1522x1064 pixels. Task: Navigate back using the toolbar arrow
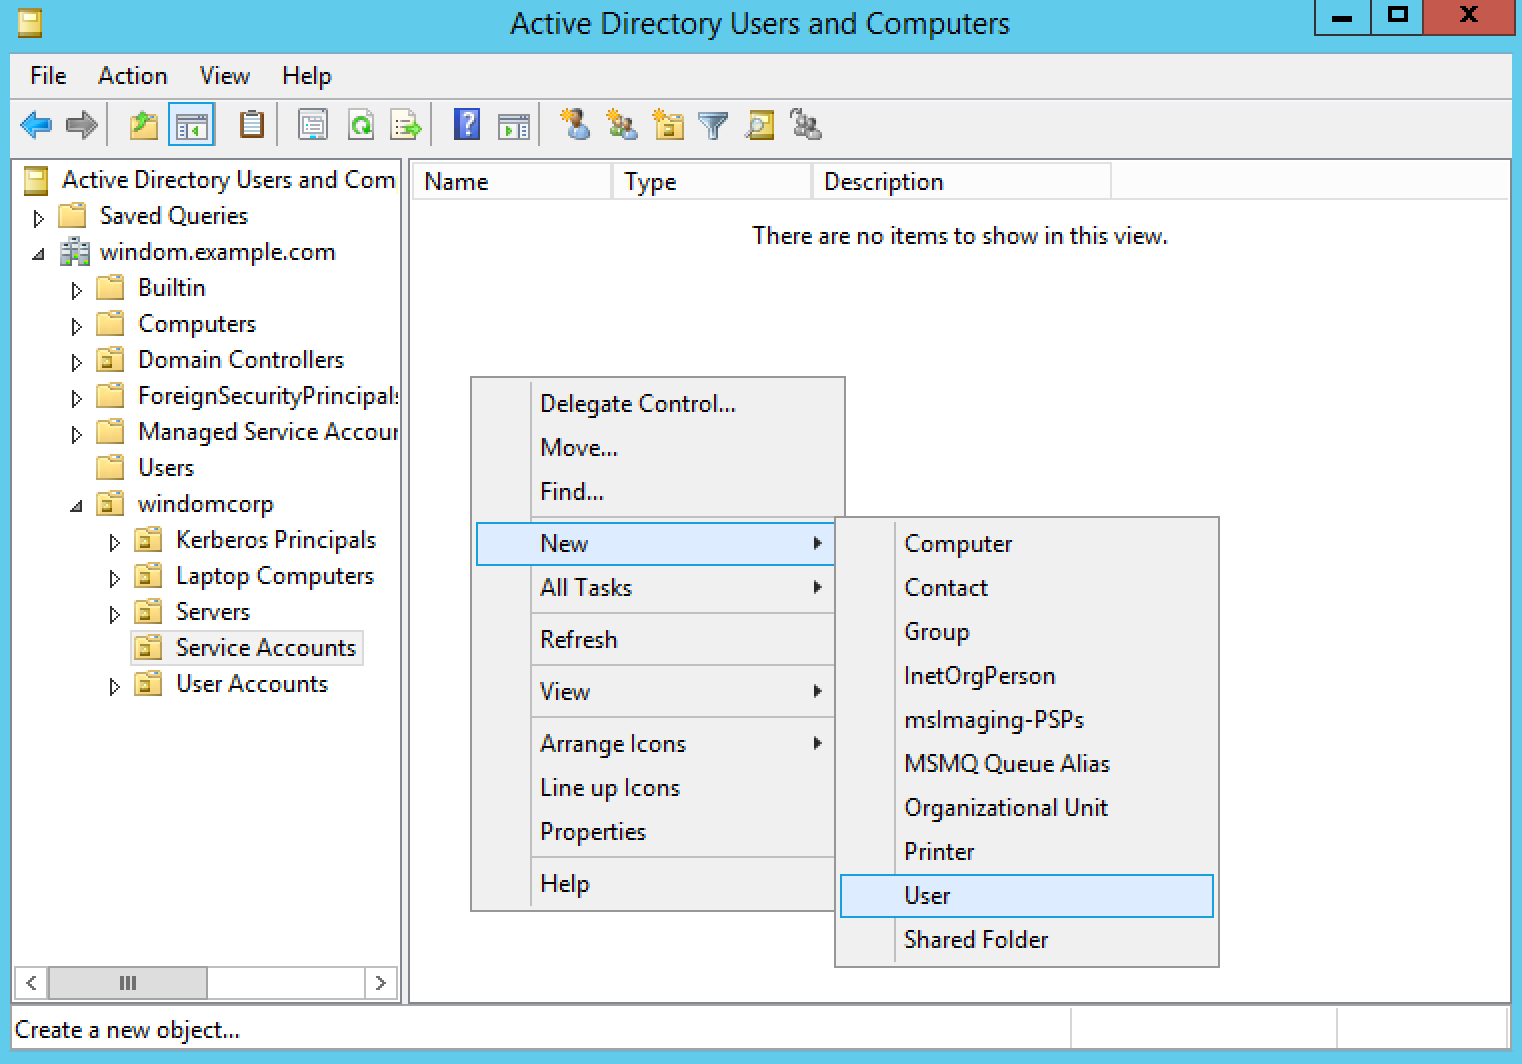coord(36,125)
